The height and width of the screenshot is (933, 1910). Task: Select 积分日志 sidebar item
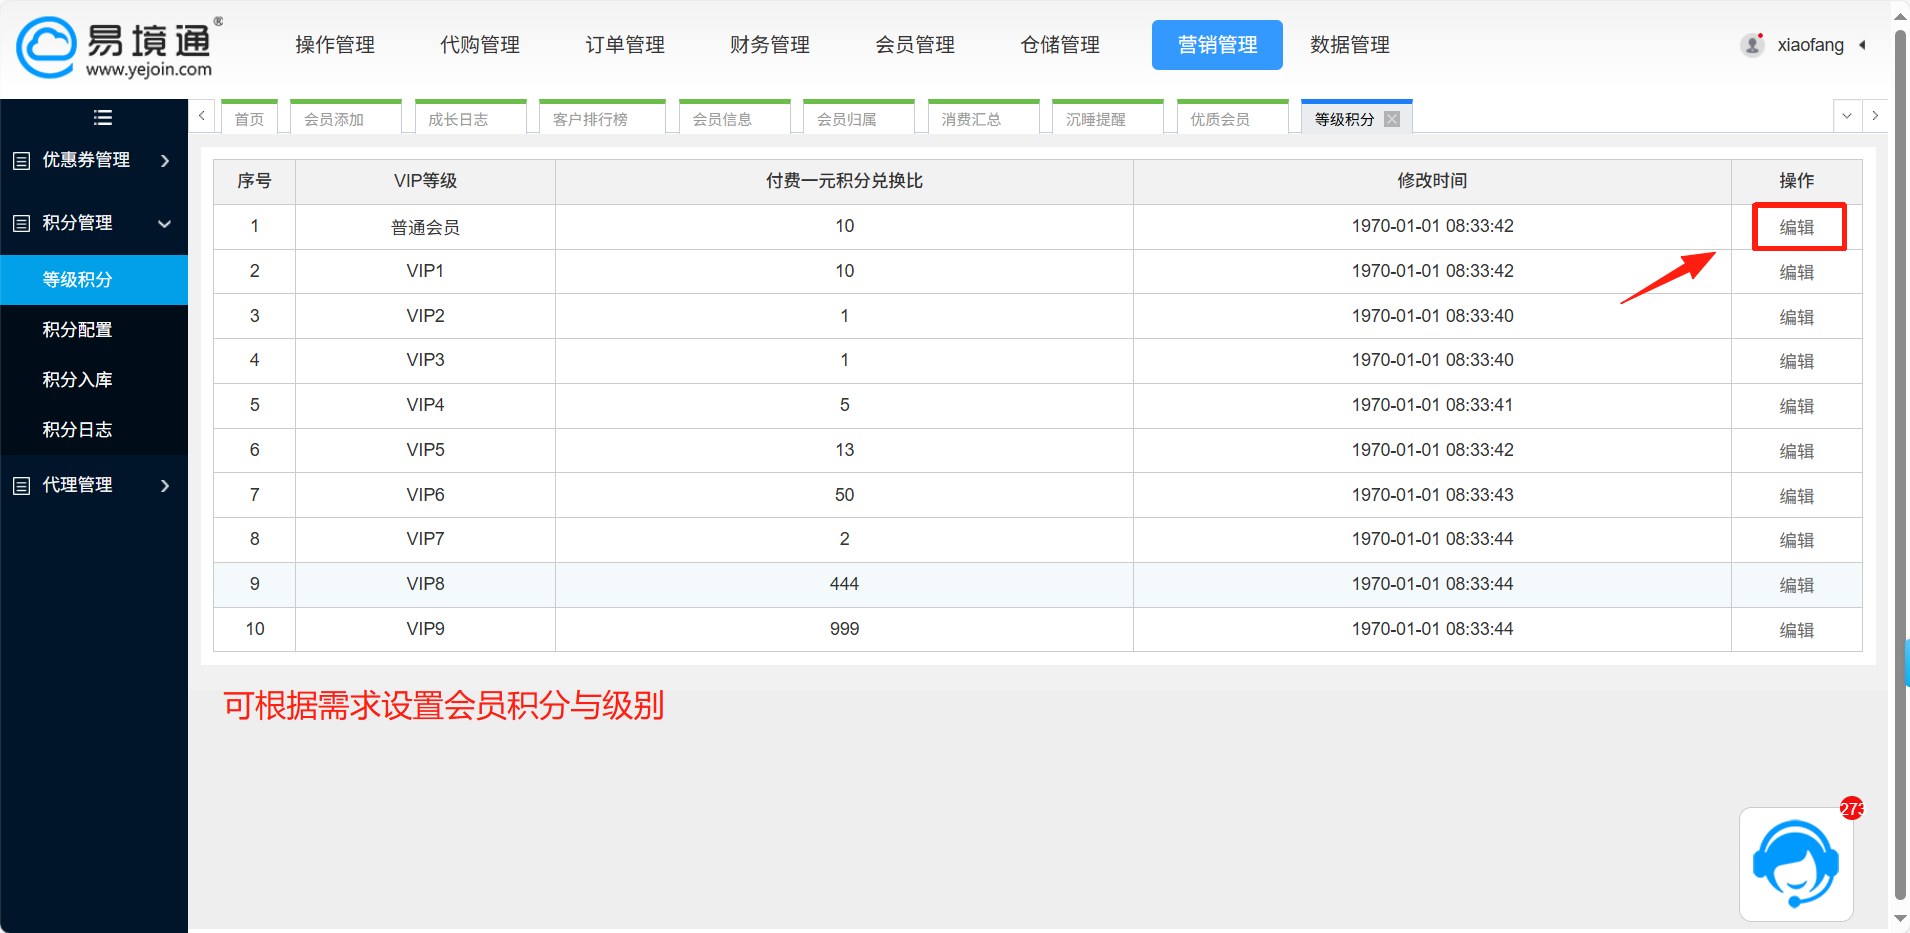(x=78, y=430)
